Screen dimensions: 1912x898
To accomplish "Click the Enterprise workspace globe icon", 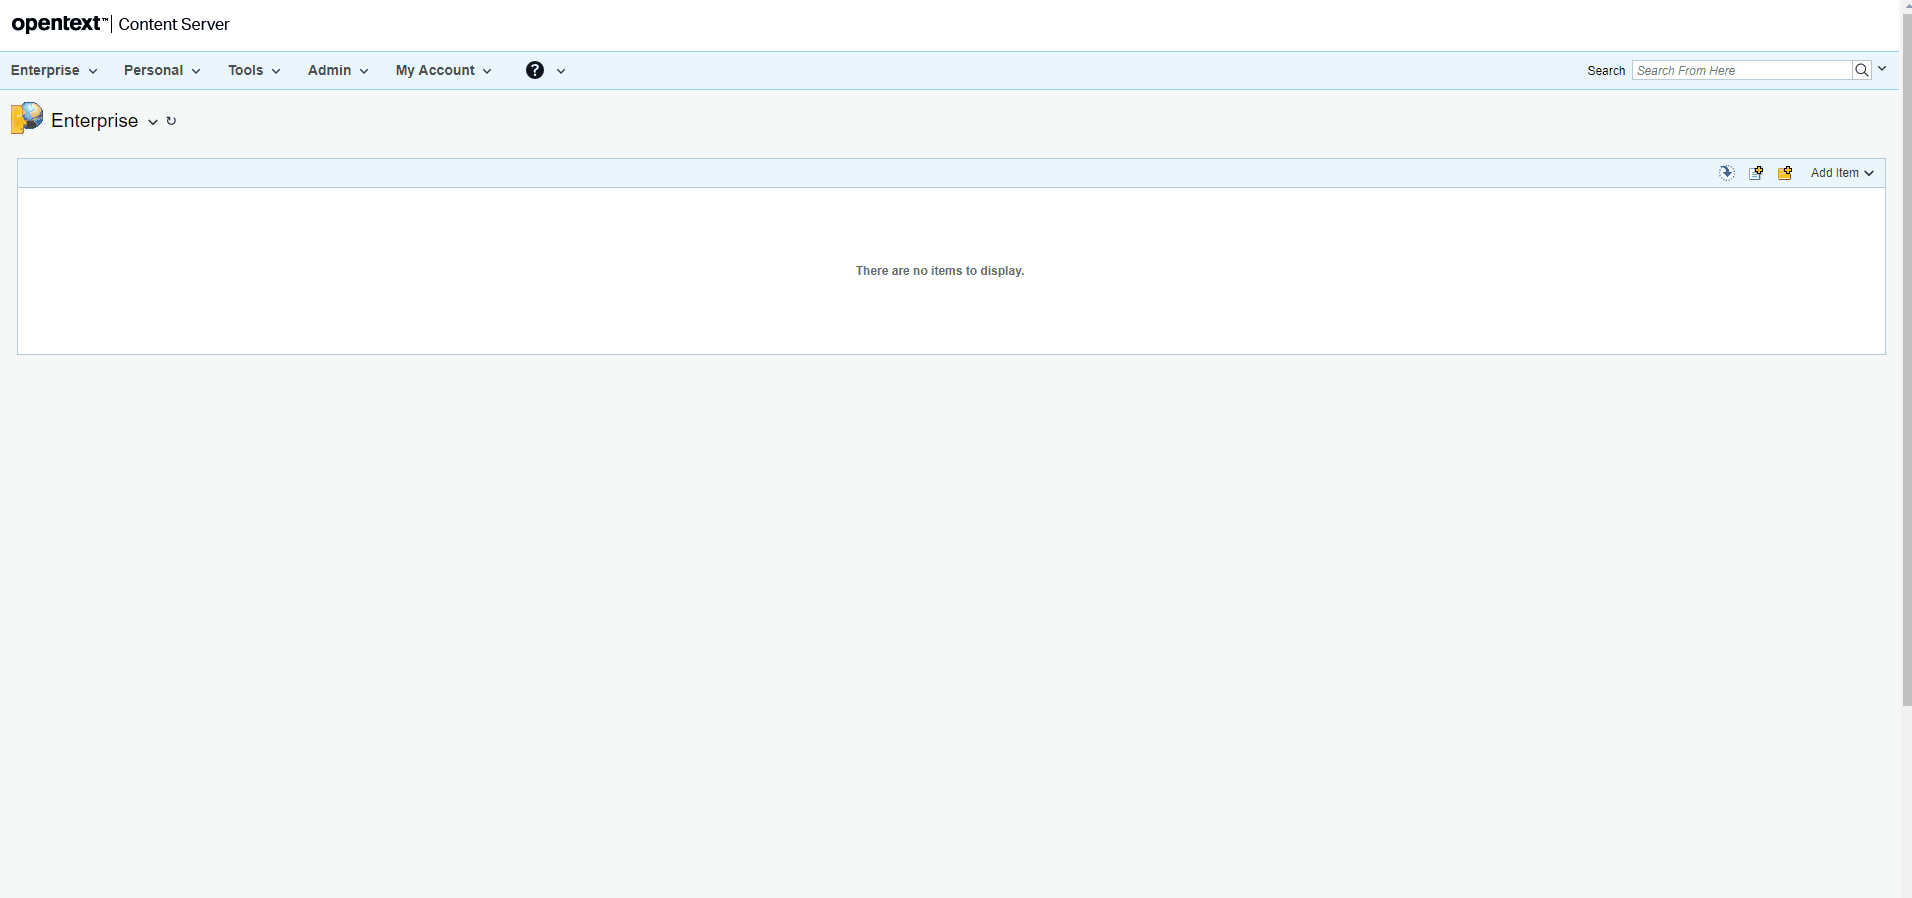I will (x=27, y=118).
